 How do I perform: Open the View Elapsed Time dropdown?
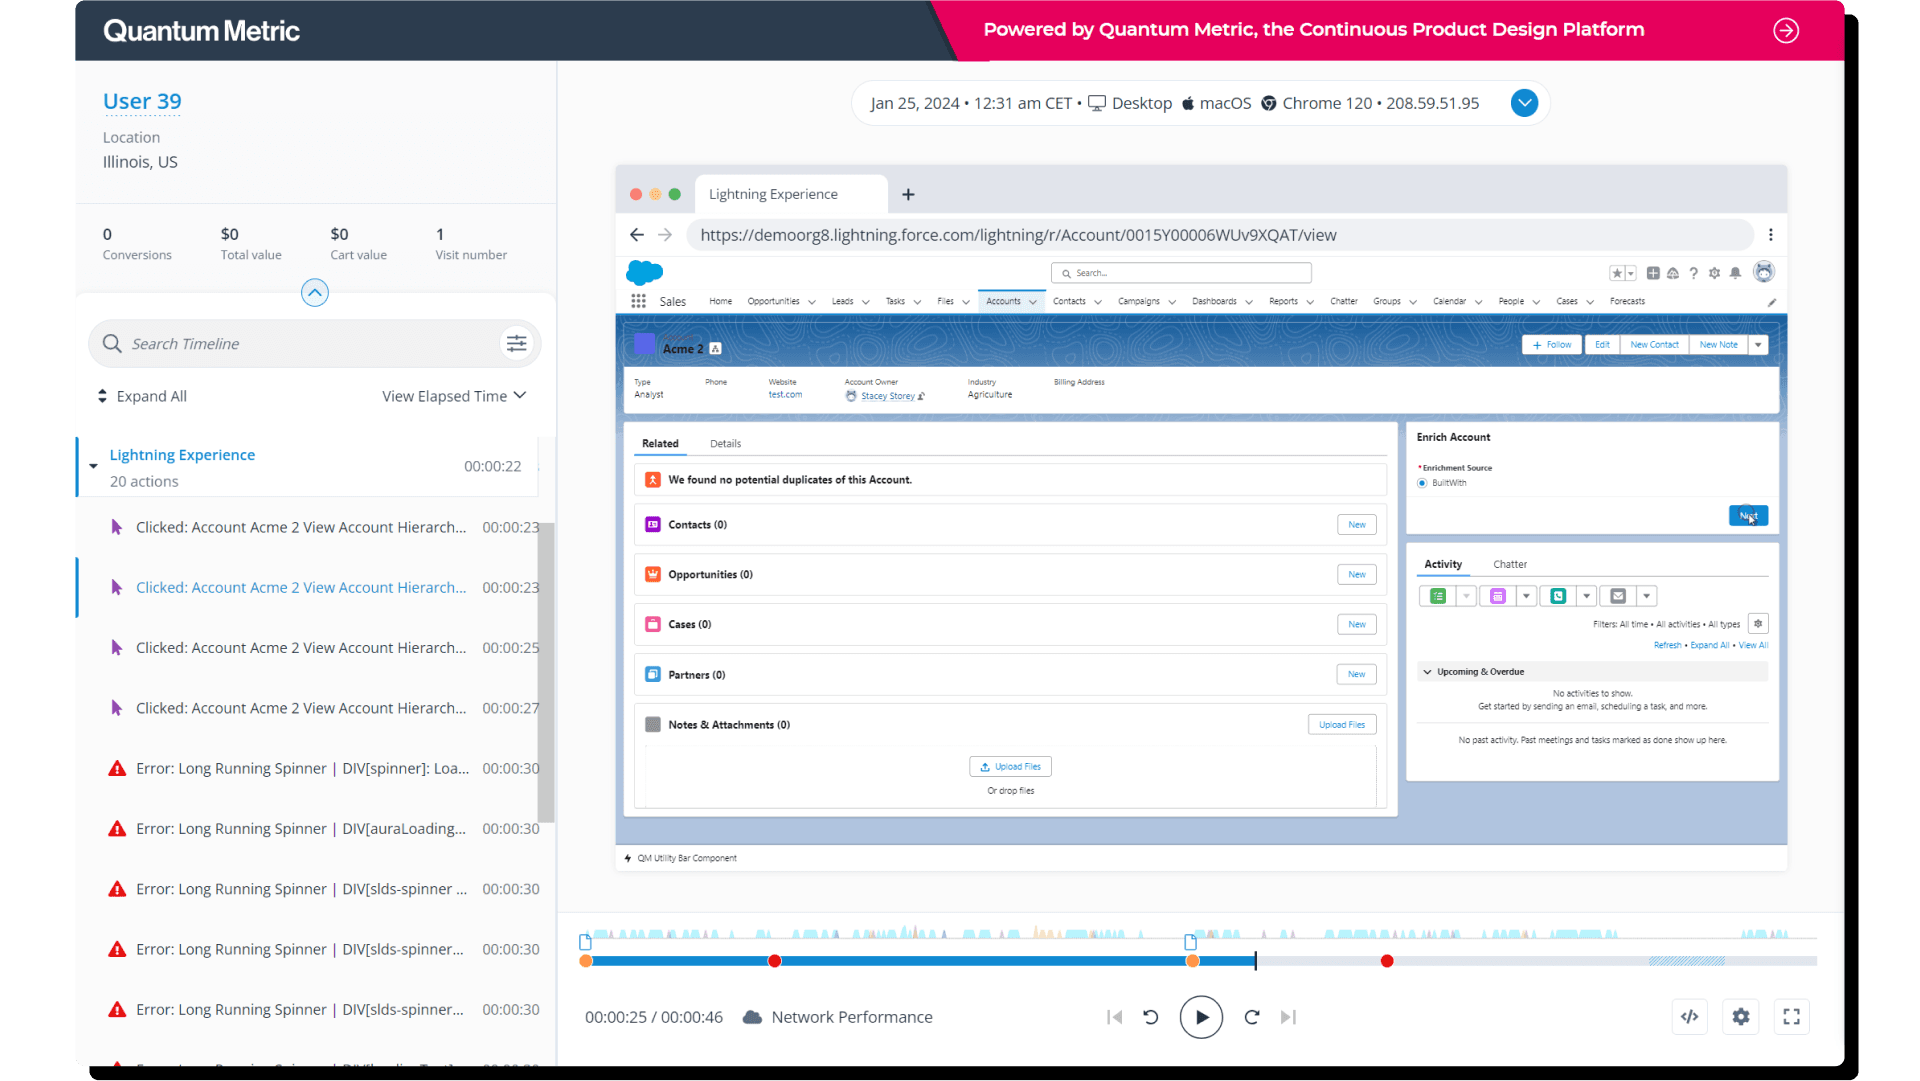click(x=454, y=396)
